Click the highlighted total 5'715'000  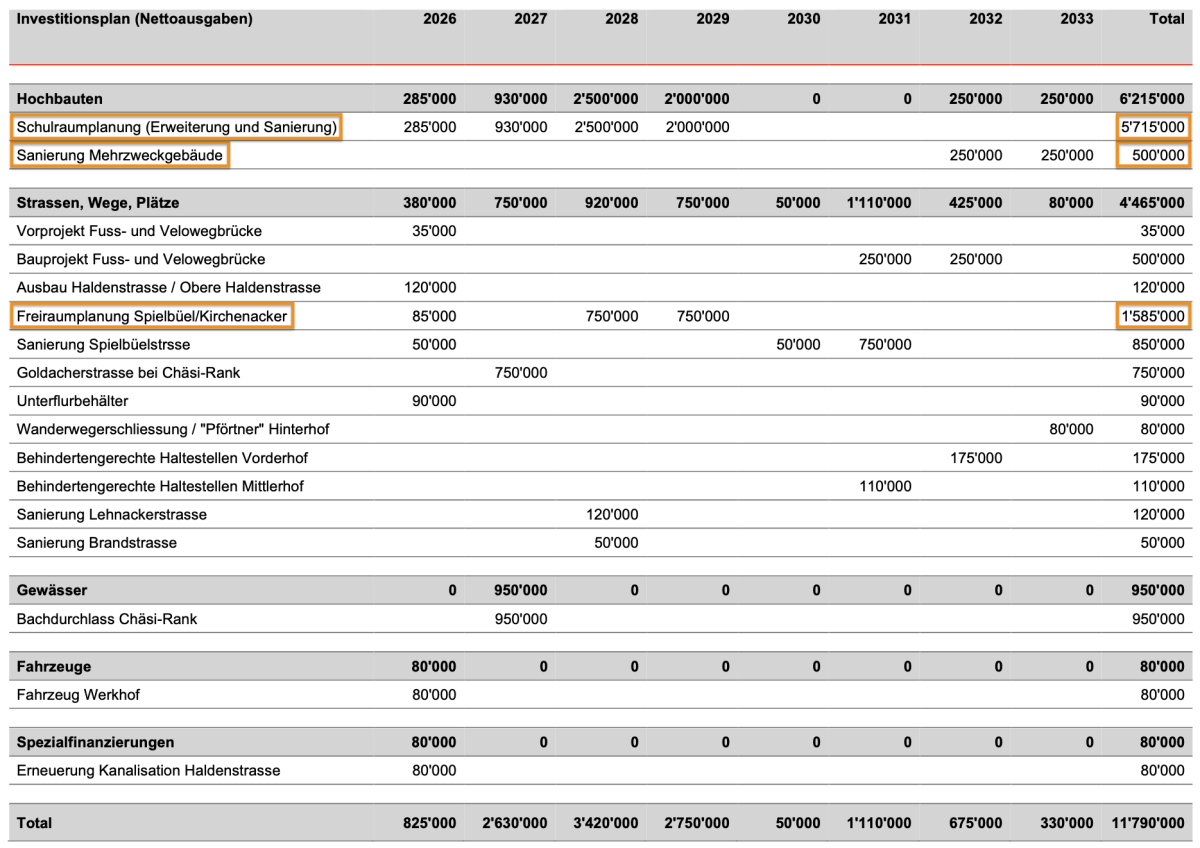(x=1153, y=127)
